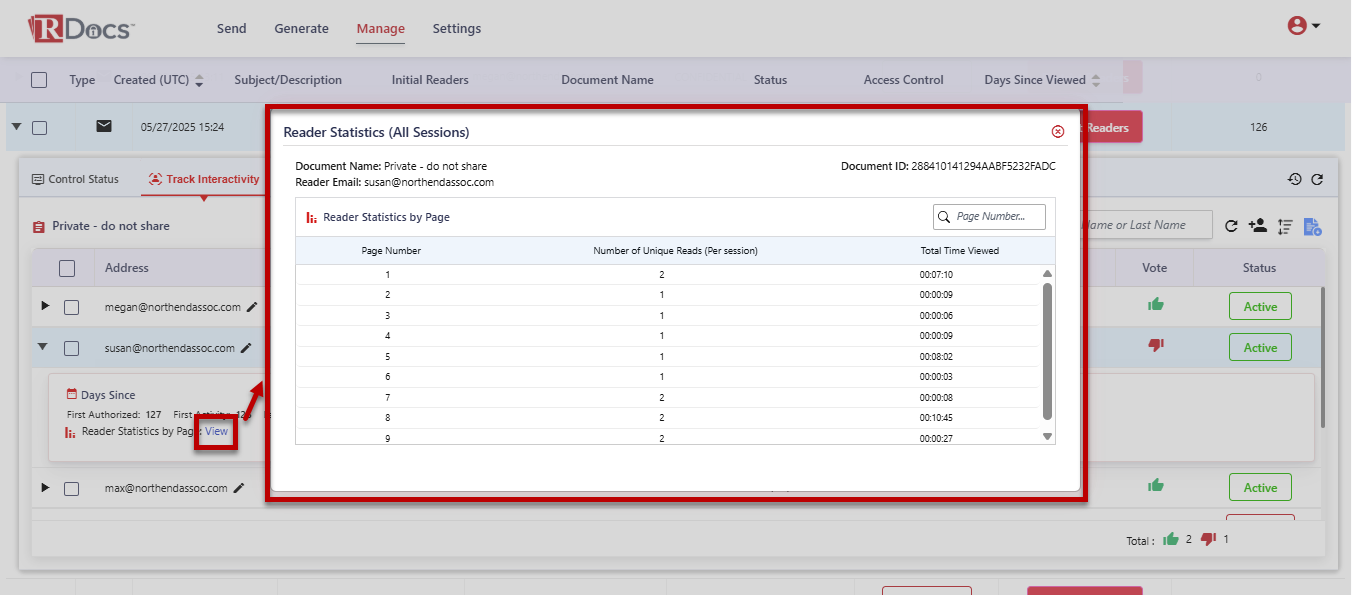Click the Active status button for megan
This screenshot has width=1352, height=595.
1259,307
